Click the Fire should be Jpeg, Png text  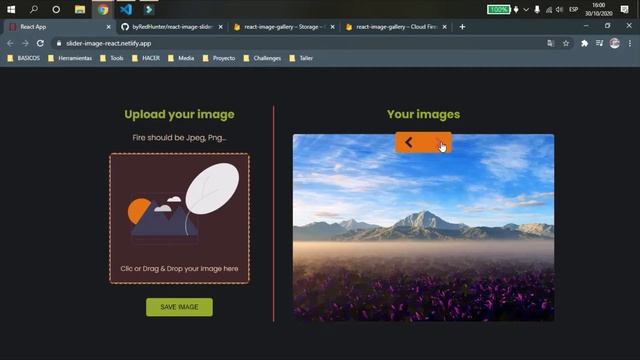179,138
